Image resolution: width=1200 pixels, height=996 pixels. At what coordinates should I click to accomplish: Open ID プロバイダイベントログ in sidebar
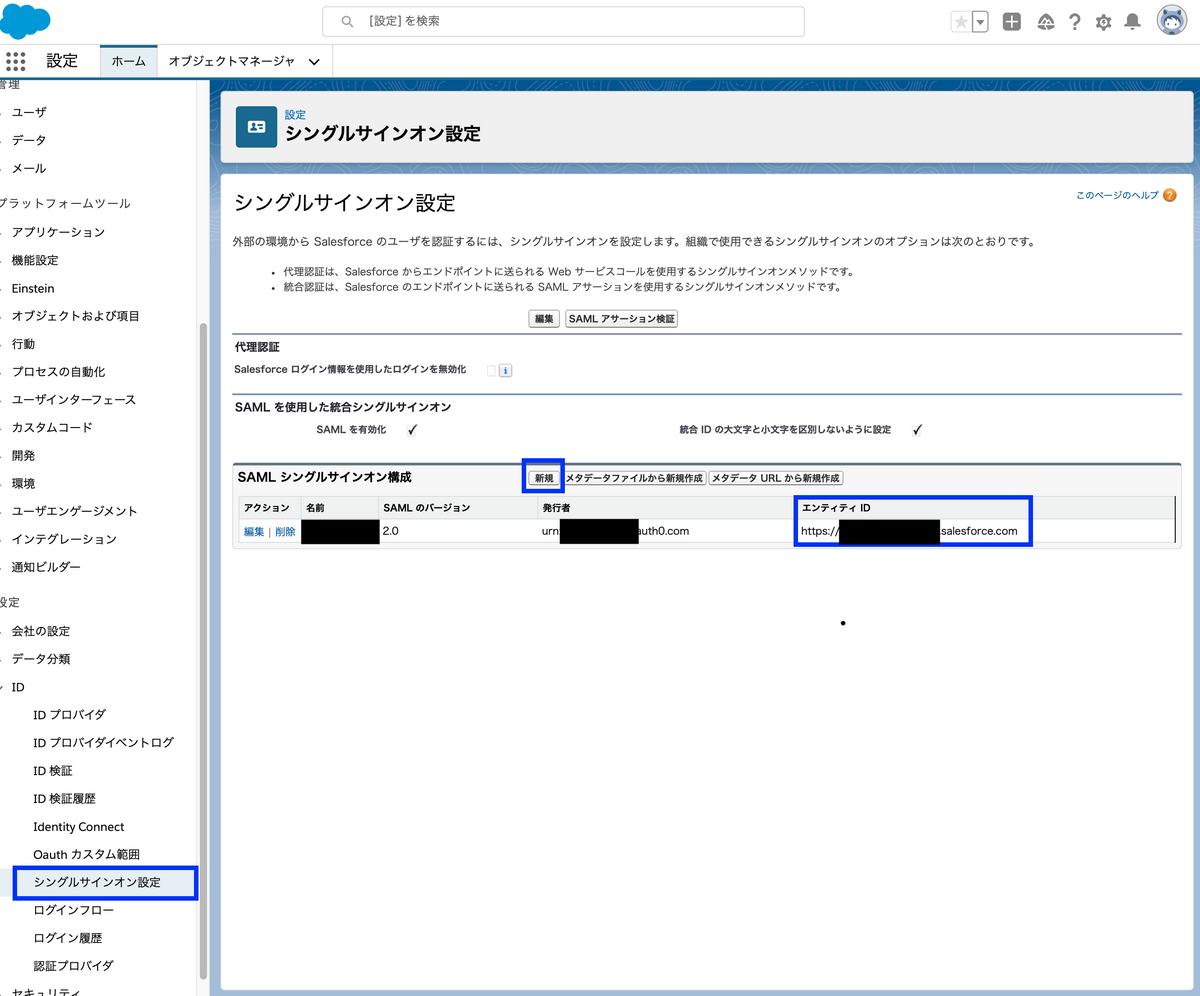[103, 743]
